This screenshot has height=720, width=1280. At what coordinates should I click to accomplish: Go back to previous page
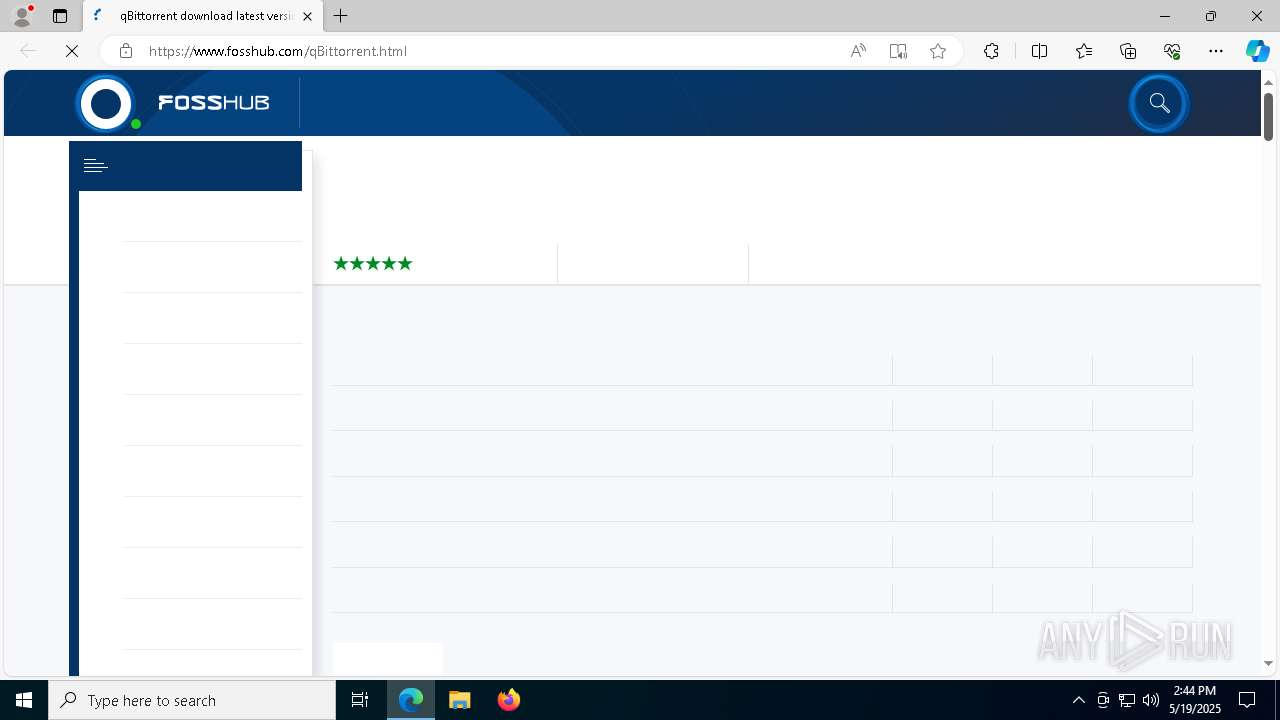(x=28, y=51)
